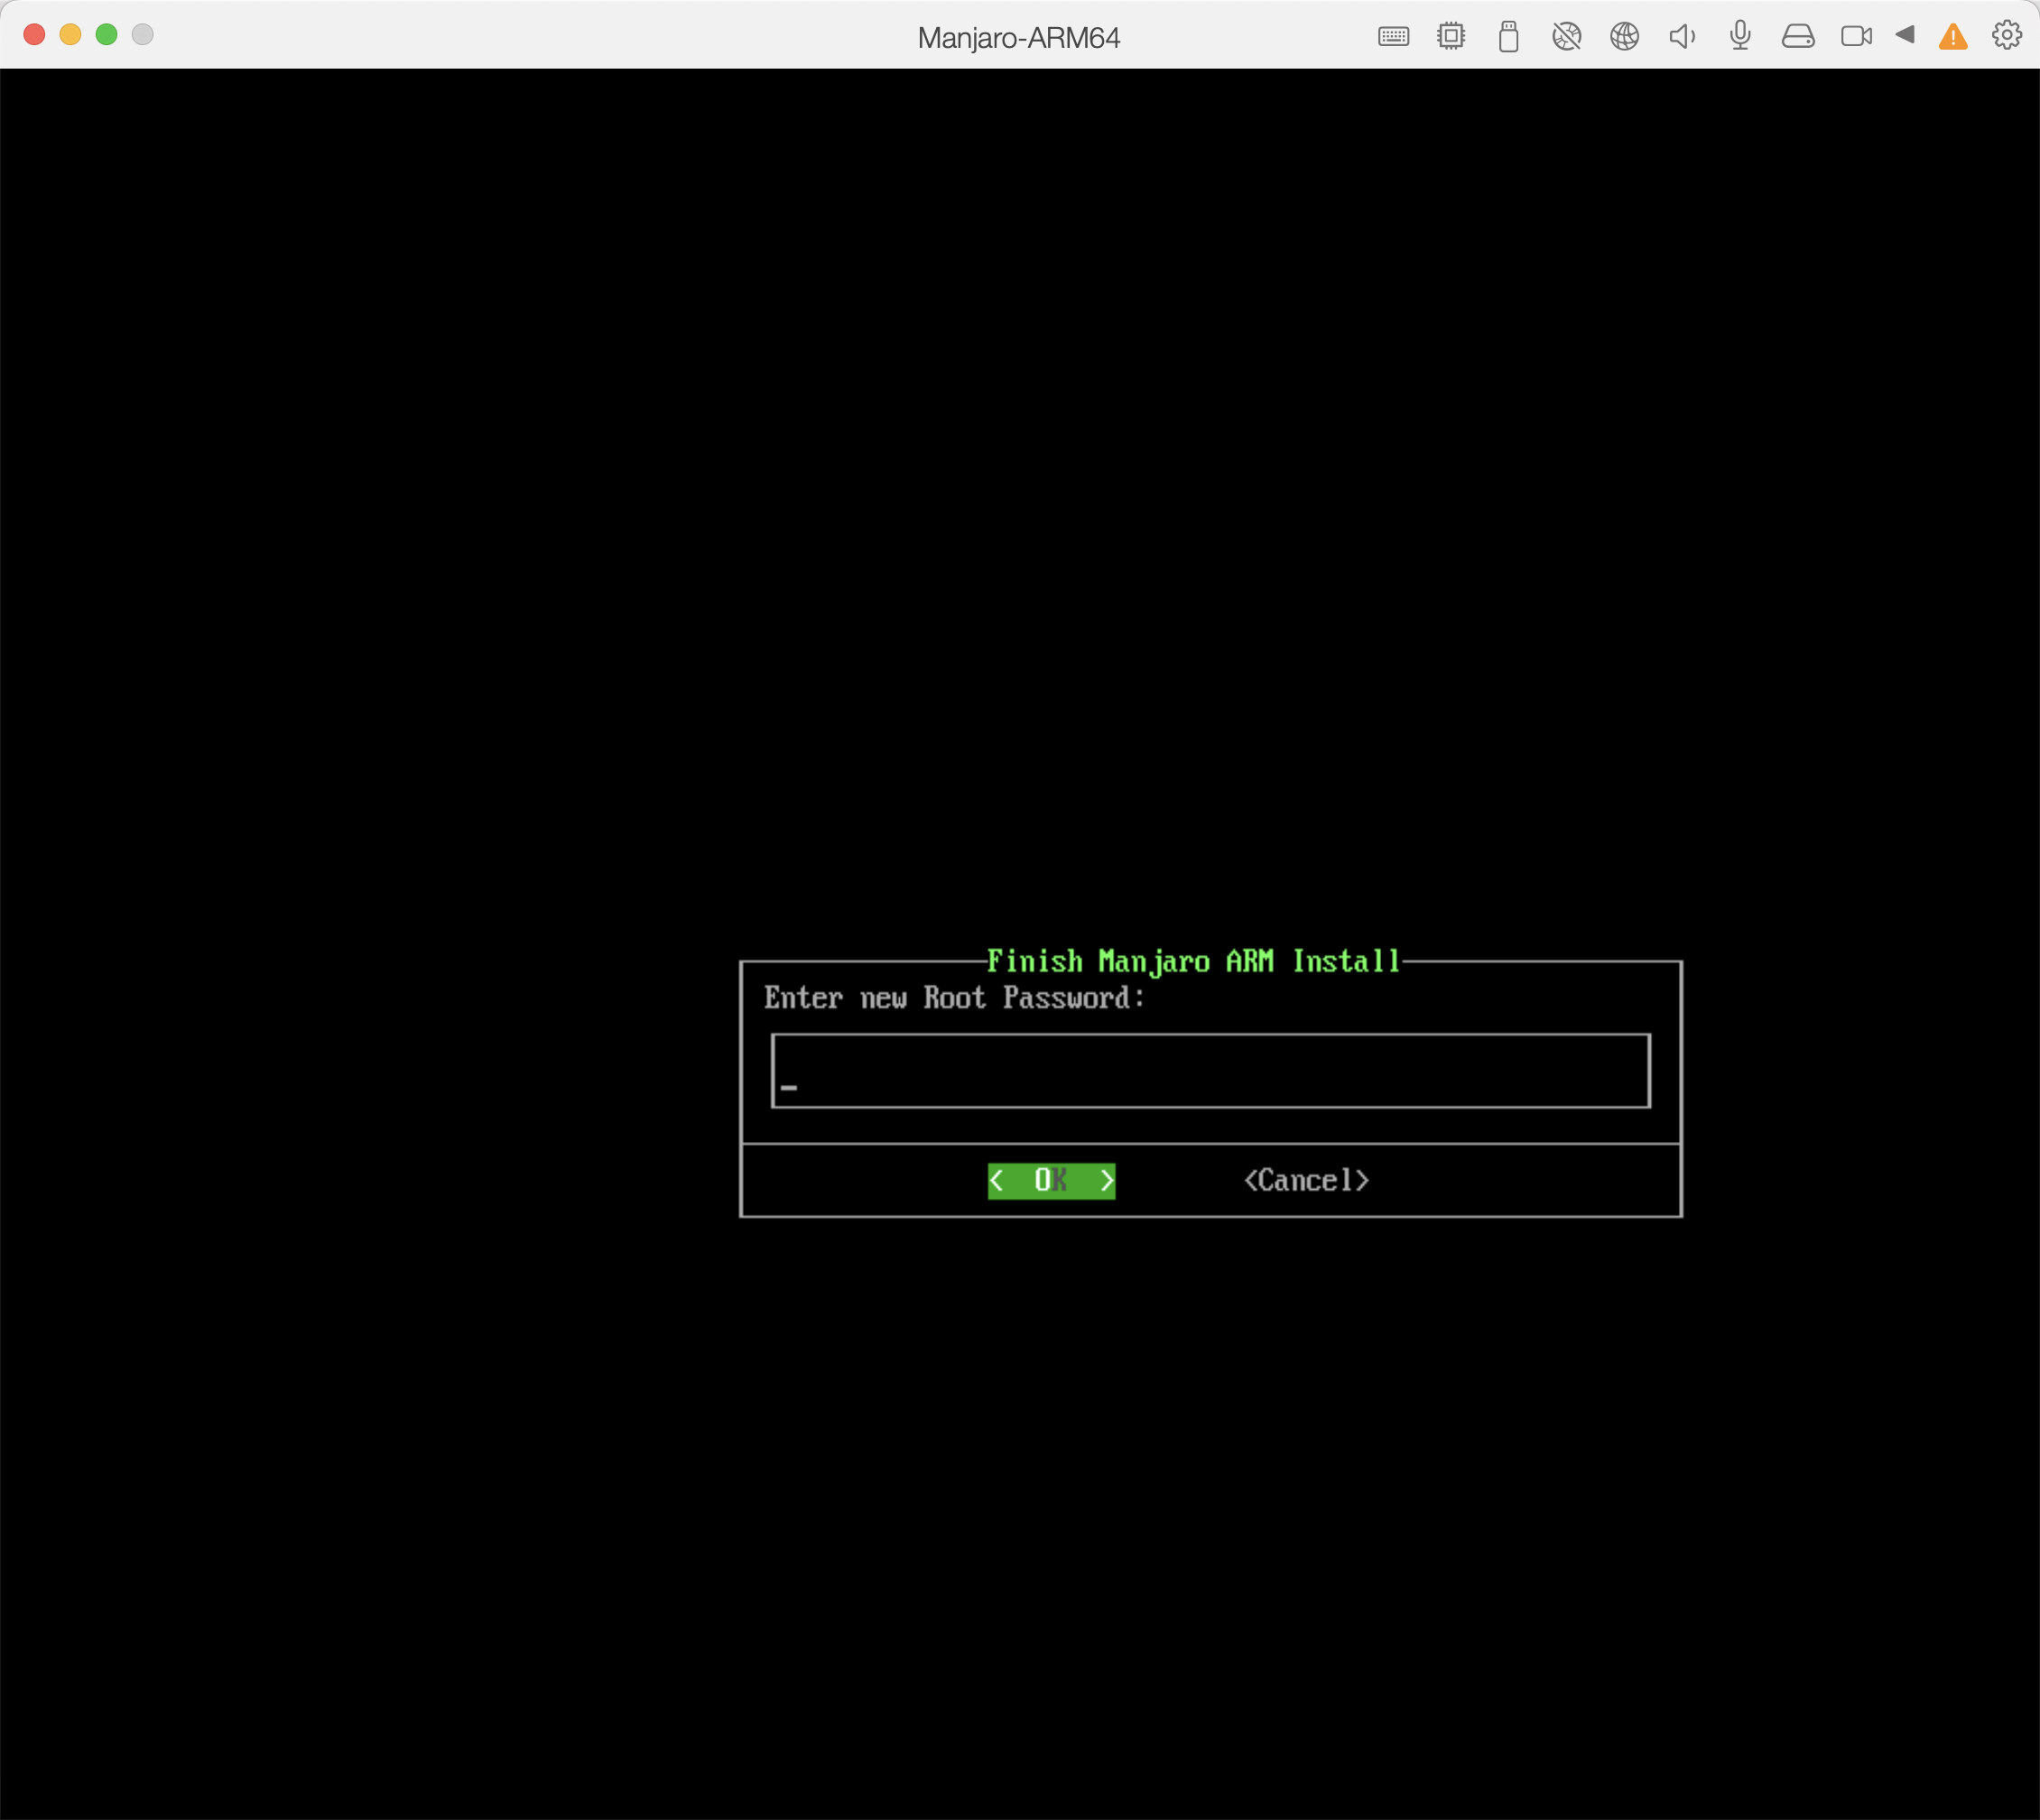This screenshot has height=1820, width=2040.
Task: Close the window with red button
Action: [x=34, y=35]
